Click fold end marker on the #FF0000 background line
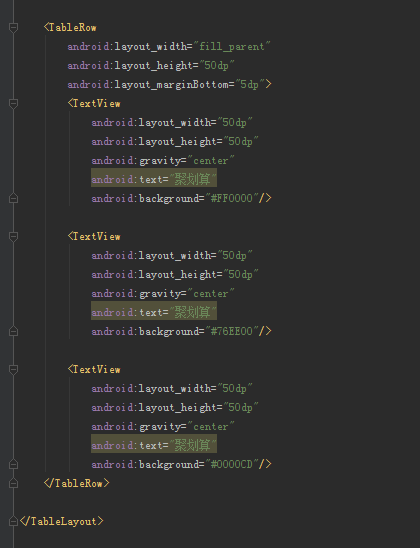This screenshot has width=420, height=548. pos(13,199)
